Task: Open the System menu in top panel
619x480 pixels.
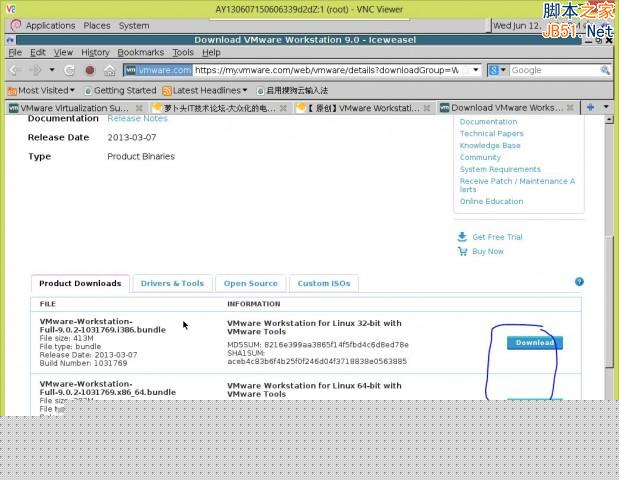Action: [x=134, y=26]
